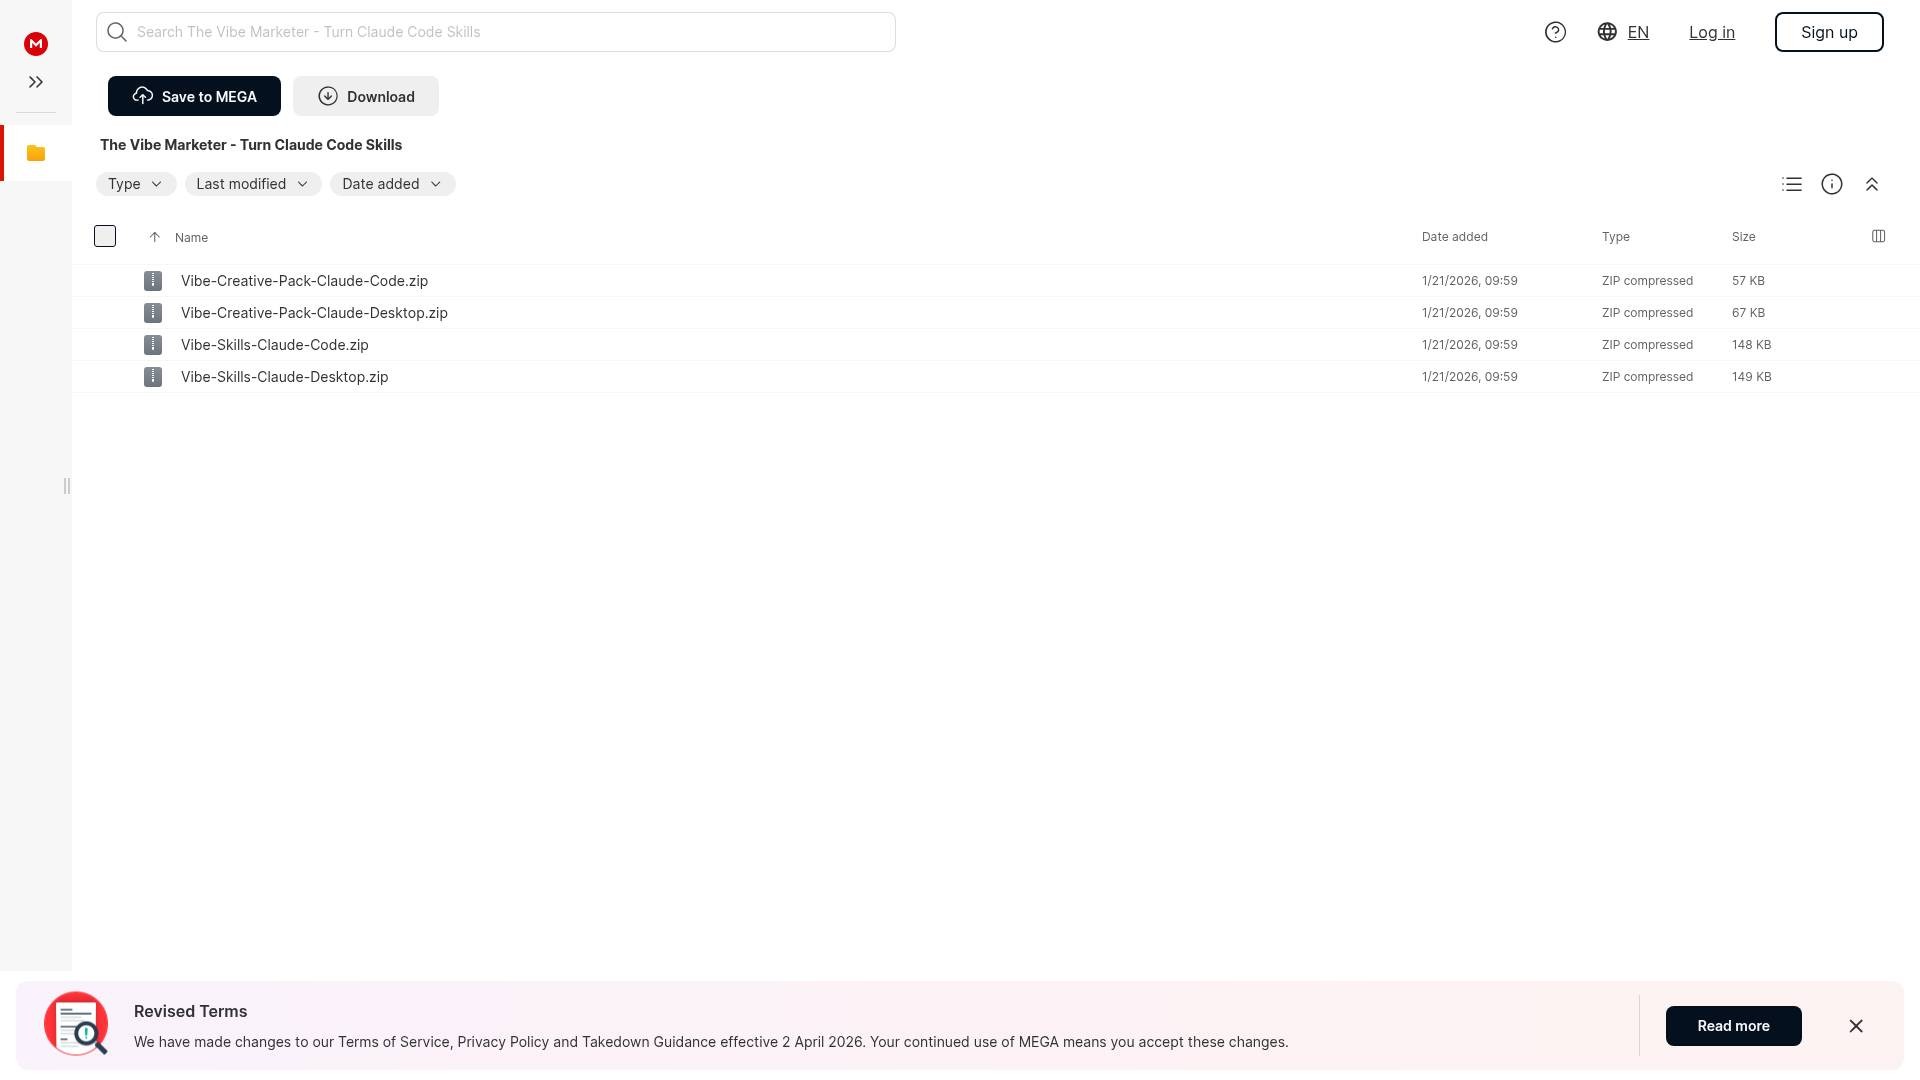This screenshot has width=1920, height=1080.
Task: Open column chooser icon in header
Action: tap(1878, 236)
